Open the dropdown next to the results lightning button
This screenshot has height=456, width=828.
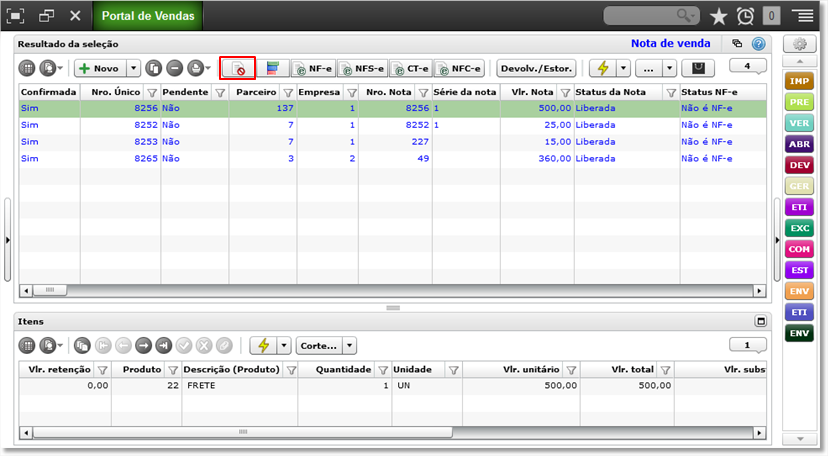(624, 68)
